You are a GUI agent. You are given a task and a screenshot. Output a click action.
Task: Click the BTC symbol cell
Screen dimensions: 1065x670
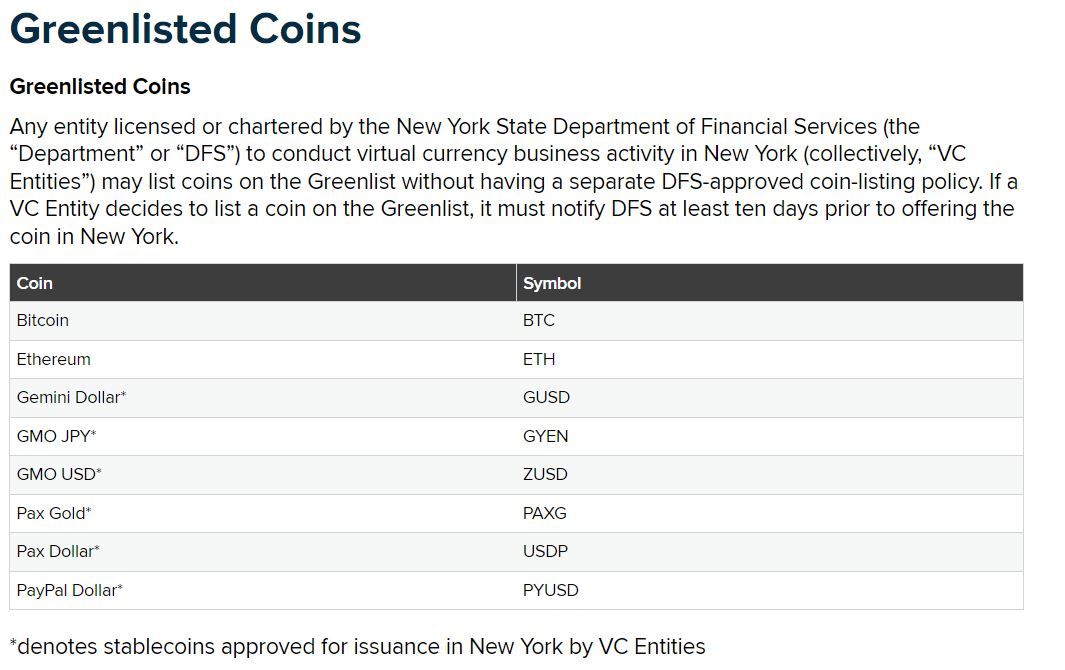tap(539, 321)
